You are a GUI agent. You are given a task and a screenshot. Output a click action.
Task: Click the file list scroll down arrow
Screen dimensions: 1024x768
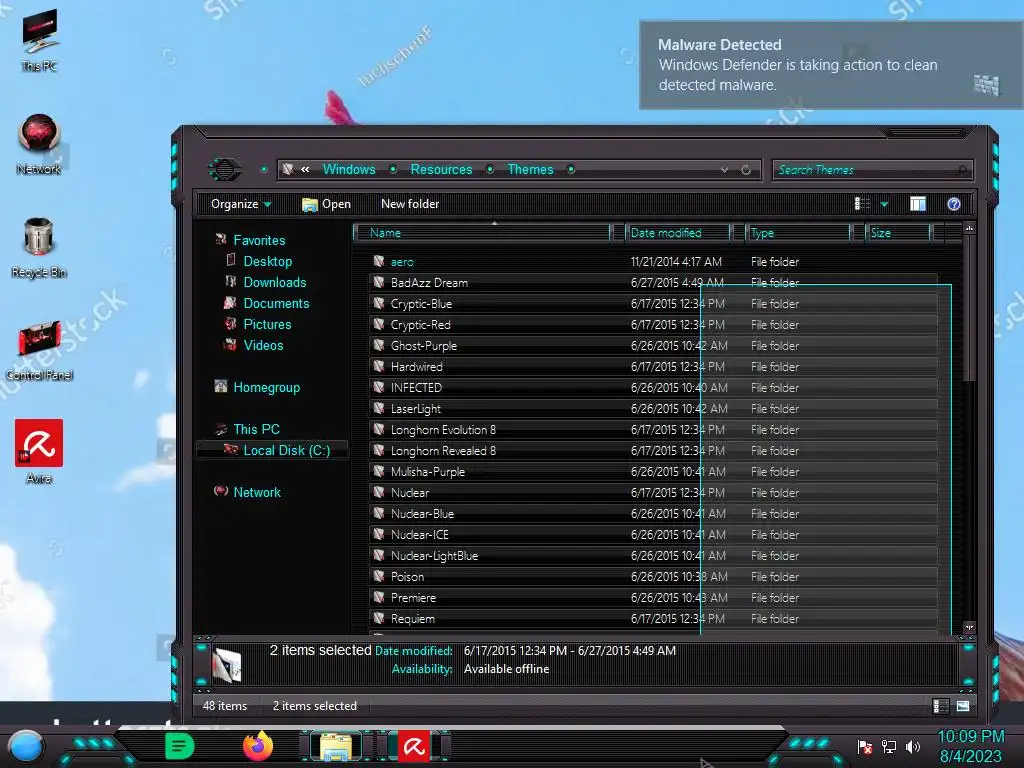[969, 627]
